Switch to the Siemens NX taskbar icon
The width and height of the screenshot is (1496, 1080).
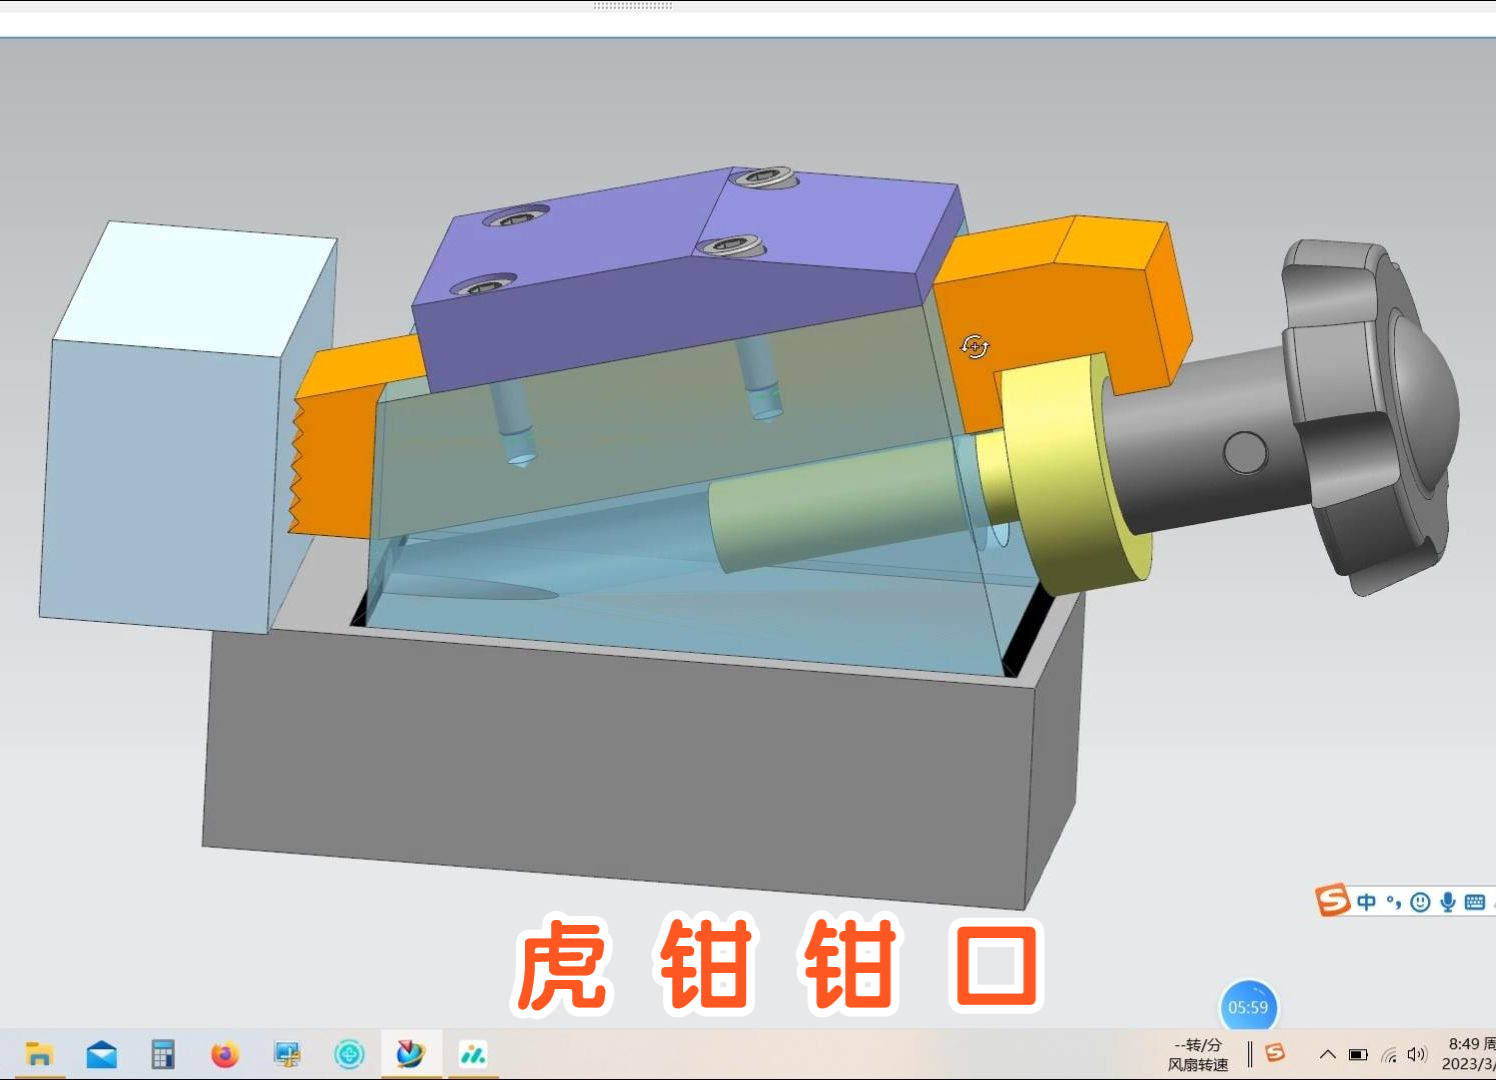click(411, 1054)
